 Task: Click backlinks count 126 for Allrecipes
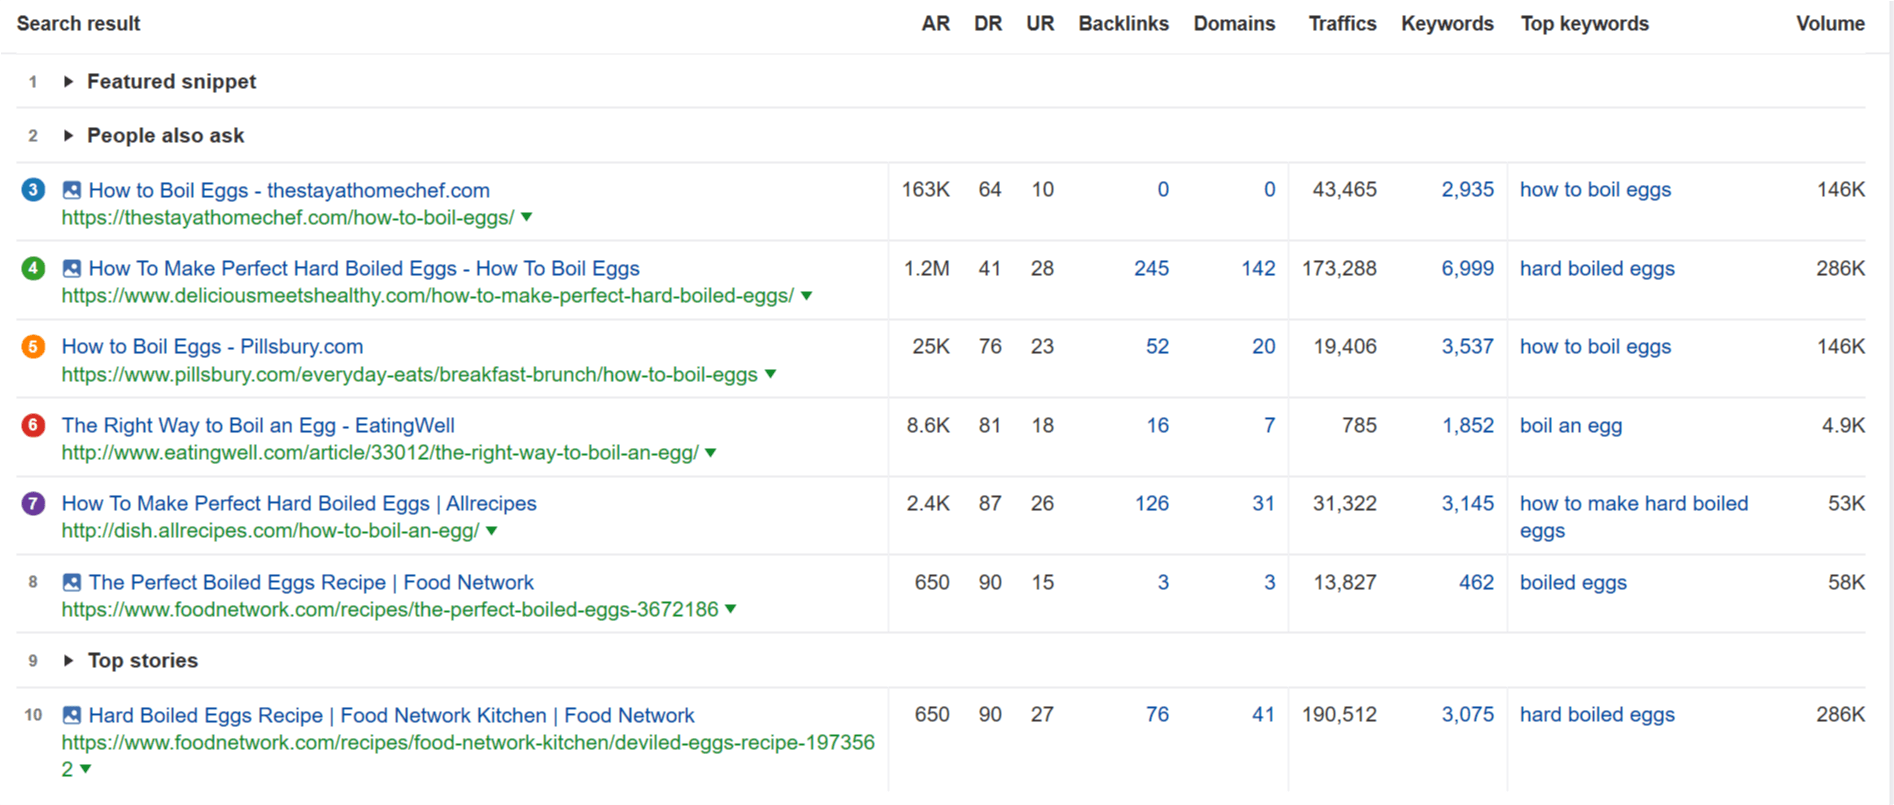point(1151,503)
